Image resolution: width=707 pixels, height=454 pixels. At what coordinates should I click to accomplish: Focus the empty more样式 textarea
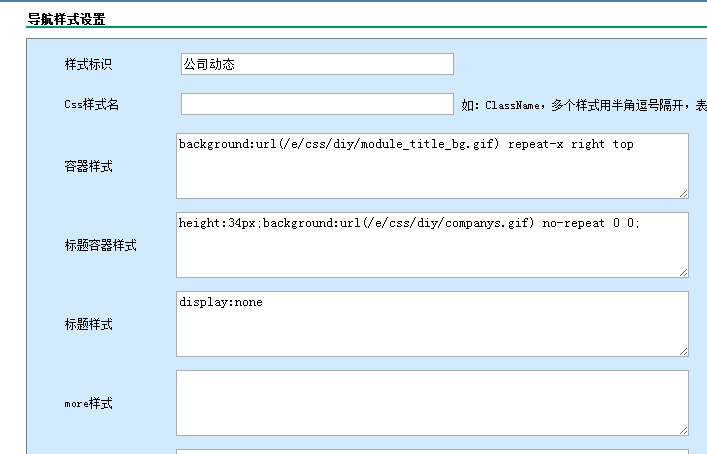432,403
